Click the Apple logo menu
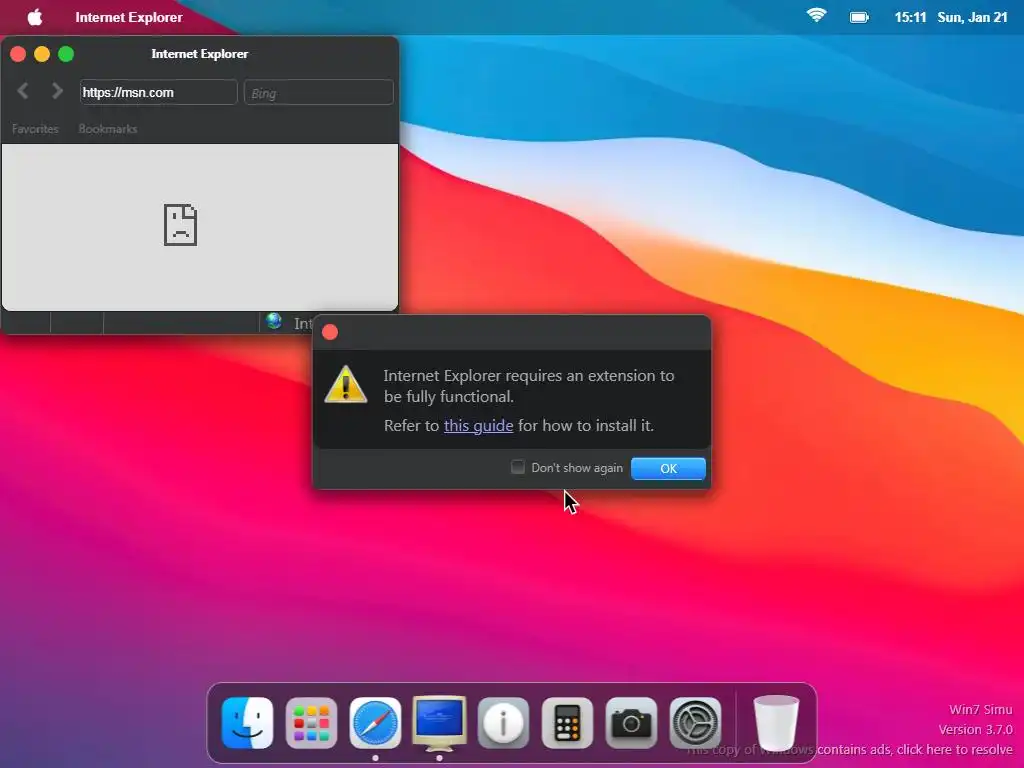 click(35, 17)
